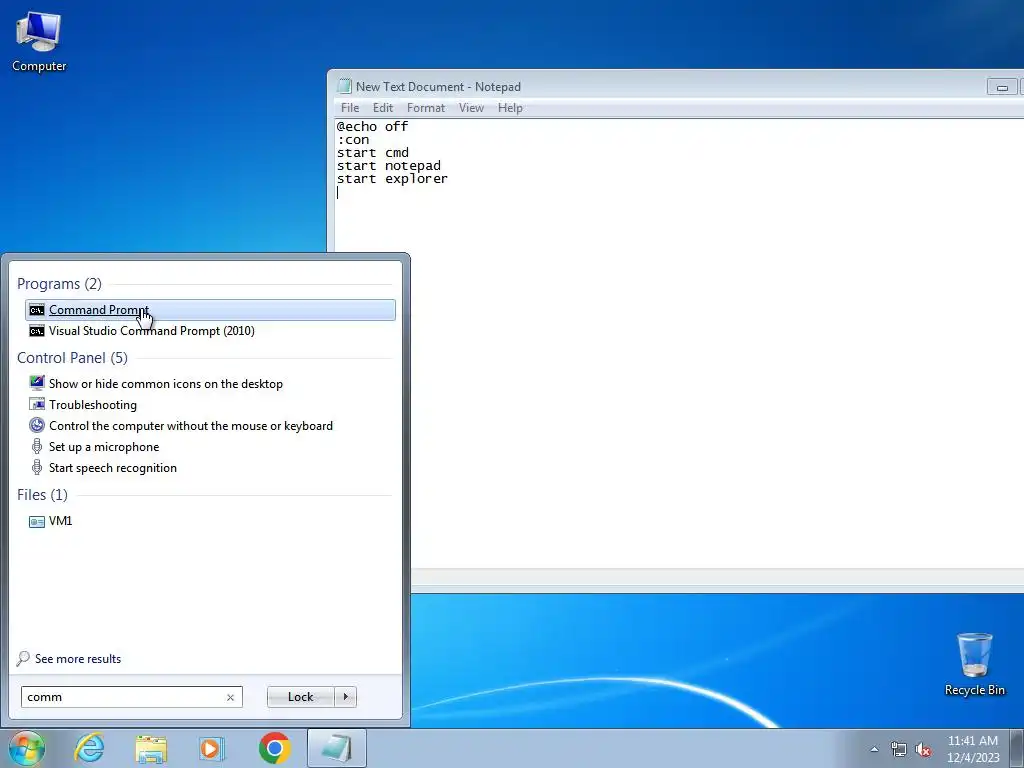Viewport: 1024px width, 768px height.
Task: Click the '@echo off' line in Notepad
Action: pos(372,127)
